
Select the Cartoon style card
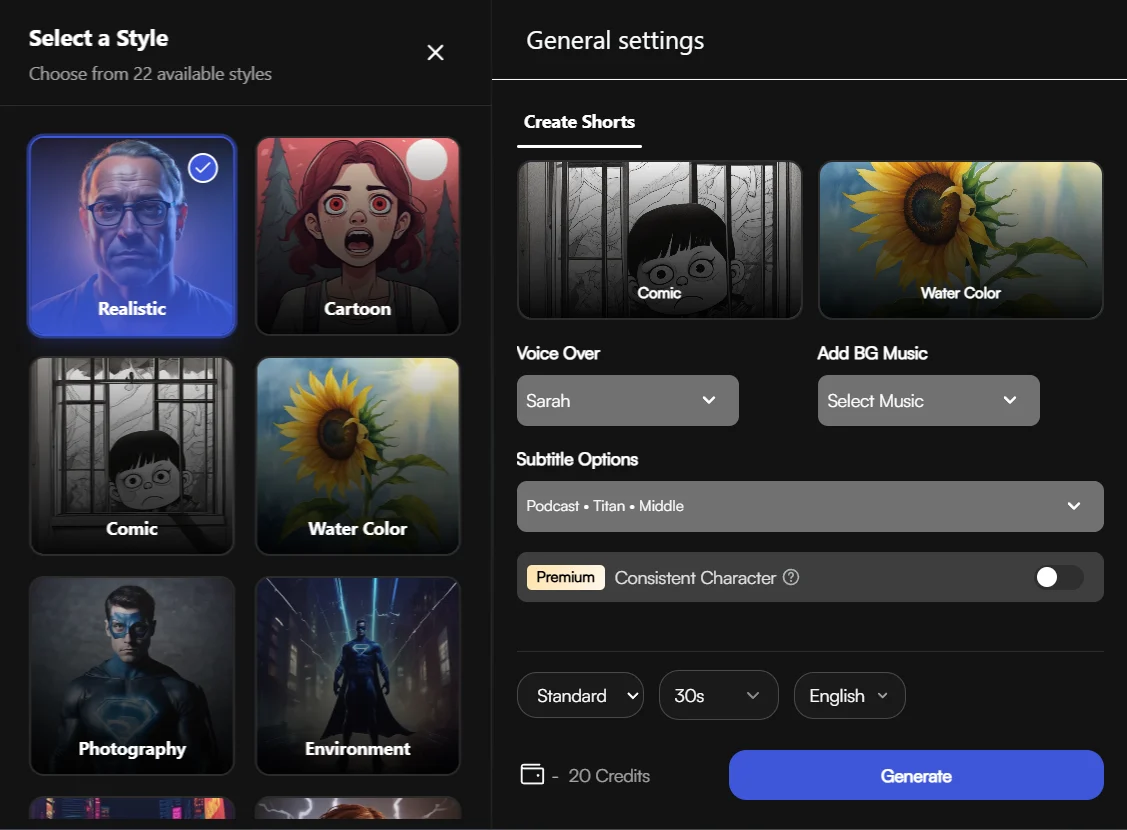point(357,236)
